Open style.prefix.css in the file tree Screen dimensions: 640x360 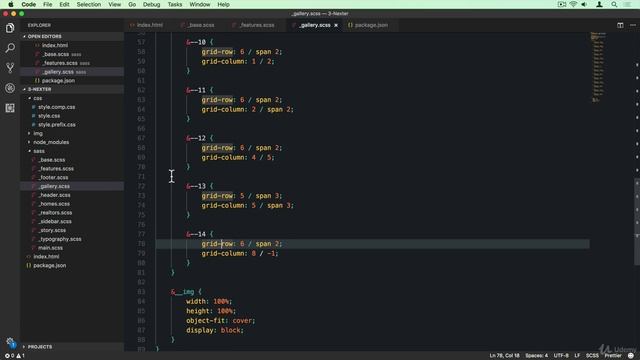[x=57, y=124]
